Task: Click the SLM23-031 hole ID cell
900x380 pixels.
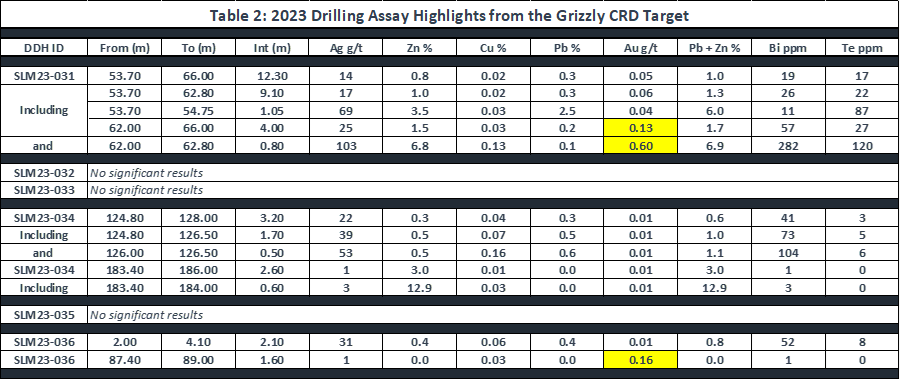Action: (x=44, y=76)
